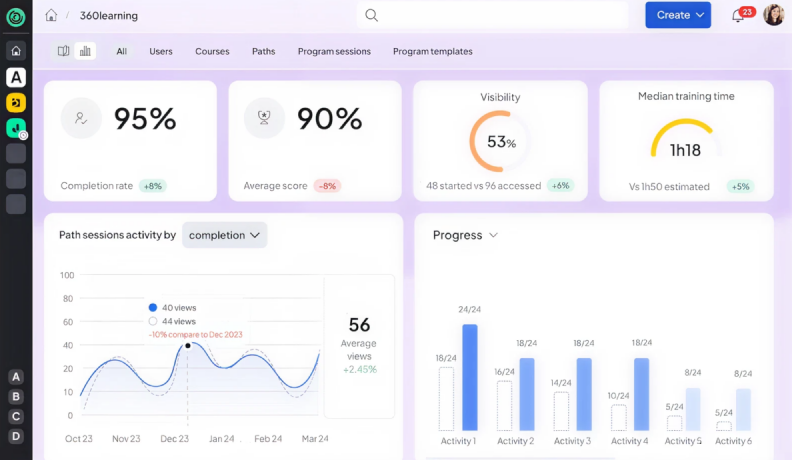792x460 pixels.
Task: Click the -8% average score badge
Action: (327, 186)
